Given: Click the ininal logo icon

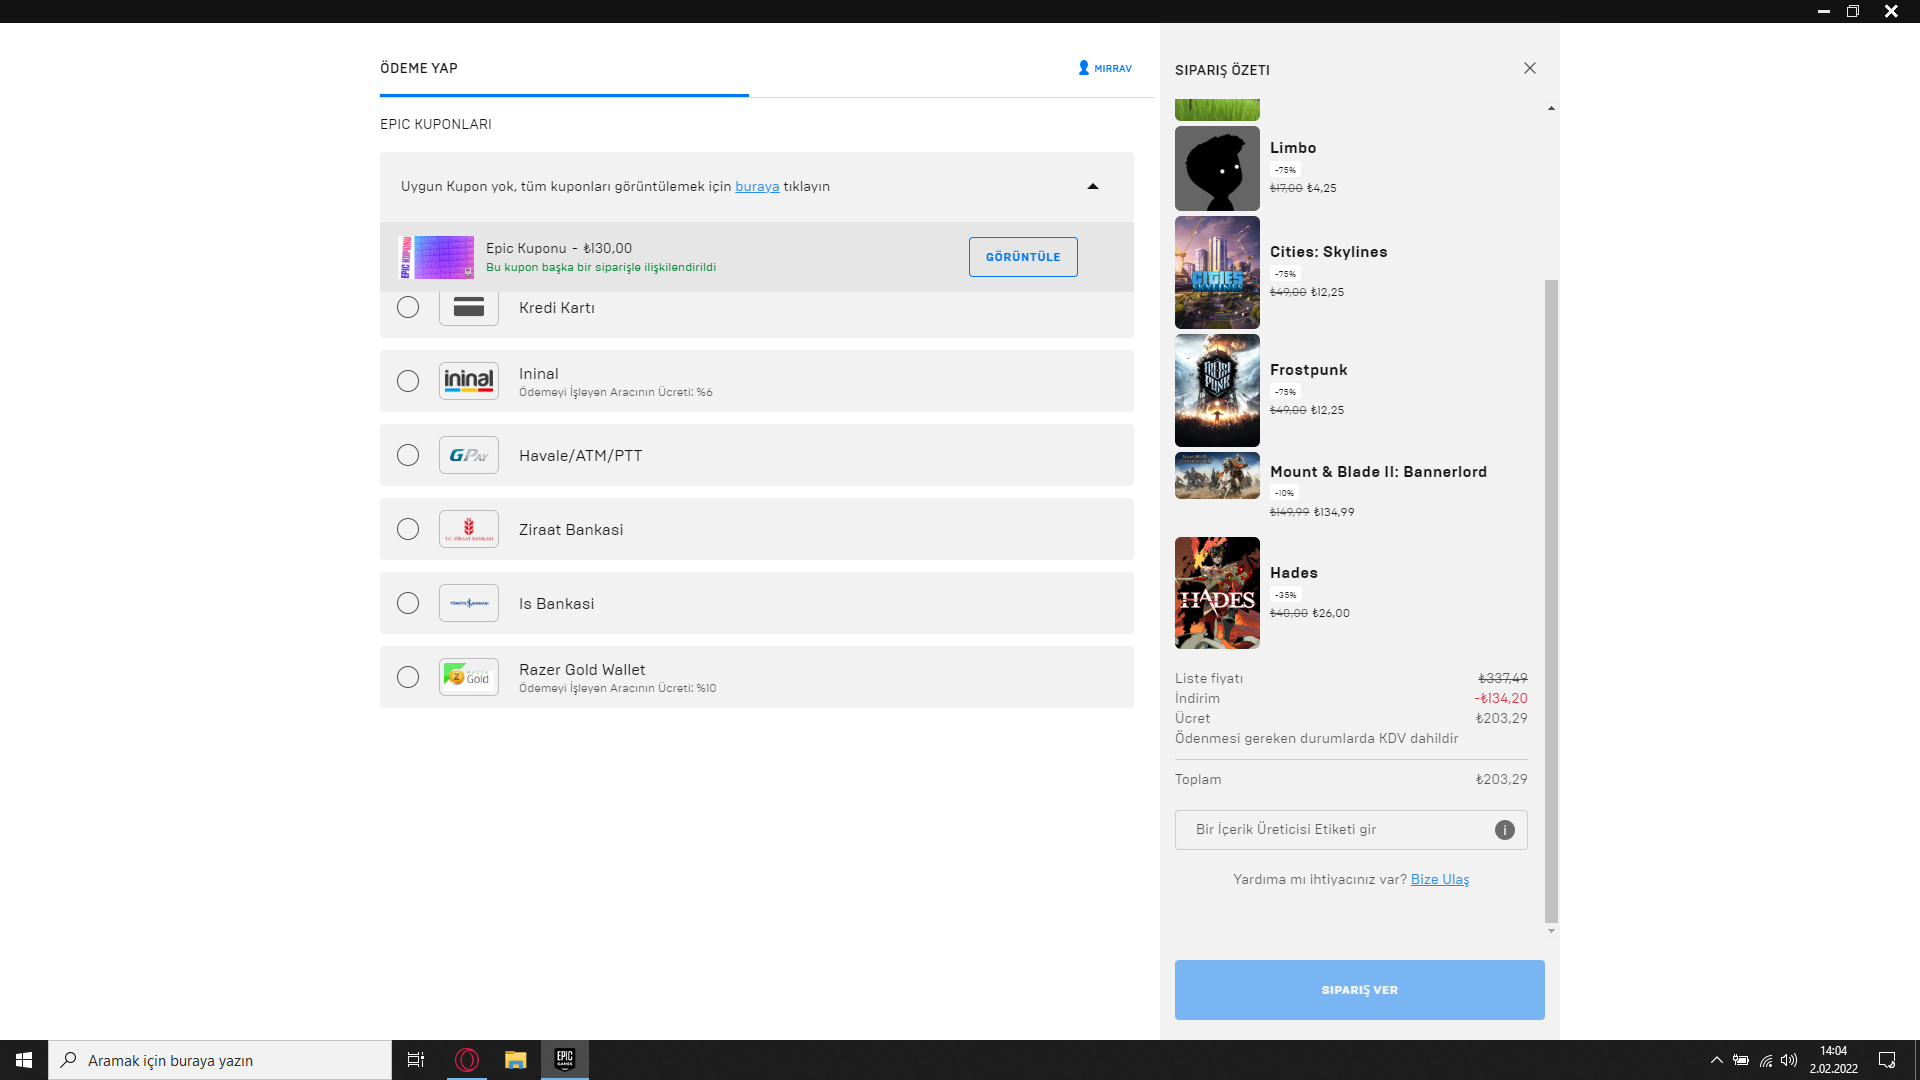Looking at the screenshot, I should [x=468, y=381].
